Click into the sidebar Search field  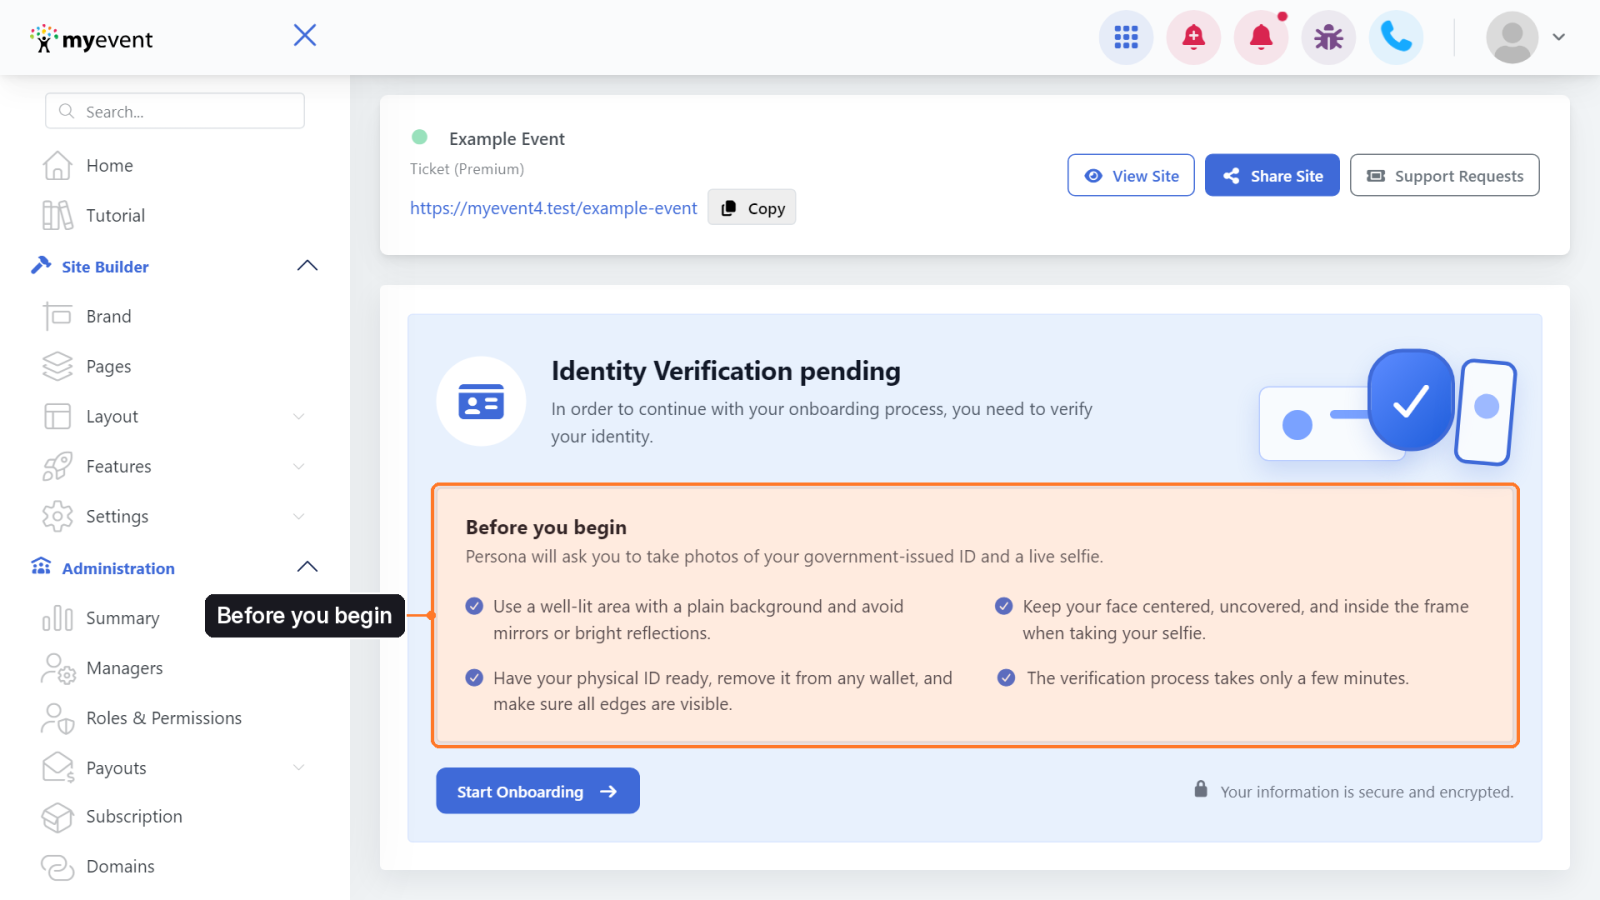175,111
